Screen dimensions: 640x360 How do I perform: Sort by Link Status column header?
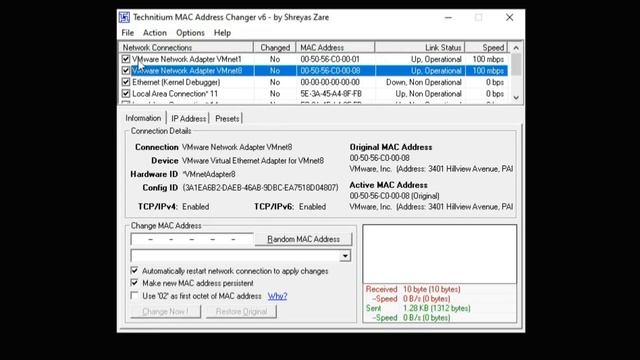click(420, 48)
